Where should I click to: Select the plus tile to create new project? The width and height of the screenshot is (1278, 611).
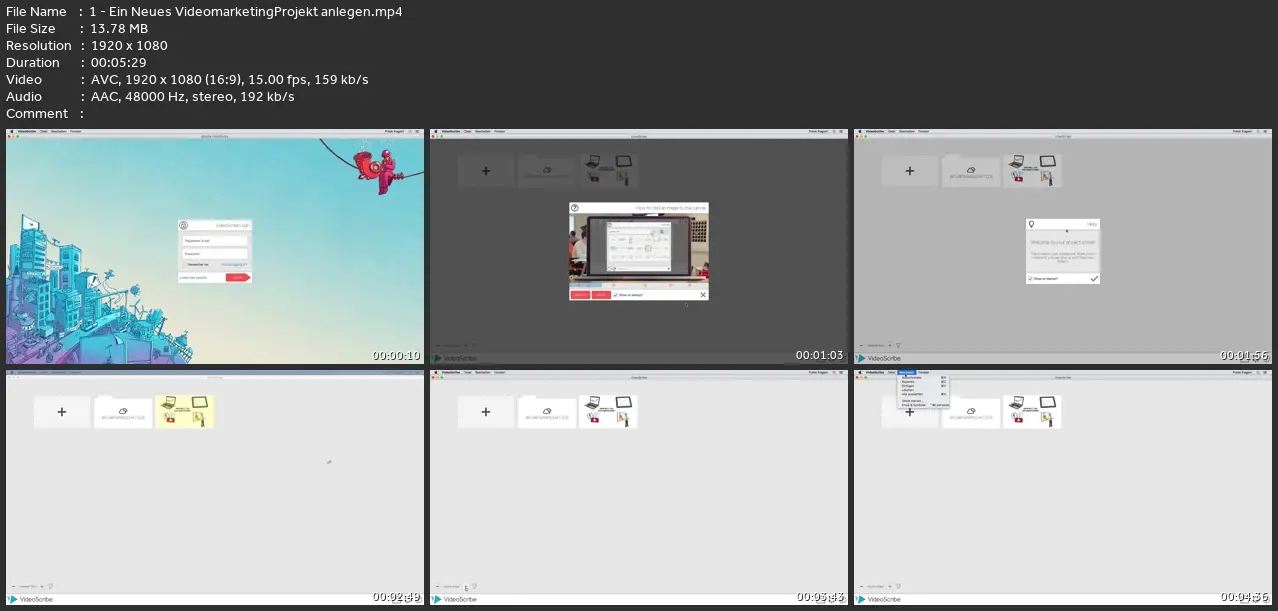(486, 170)
